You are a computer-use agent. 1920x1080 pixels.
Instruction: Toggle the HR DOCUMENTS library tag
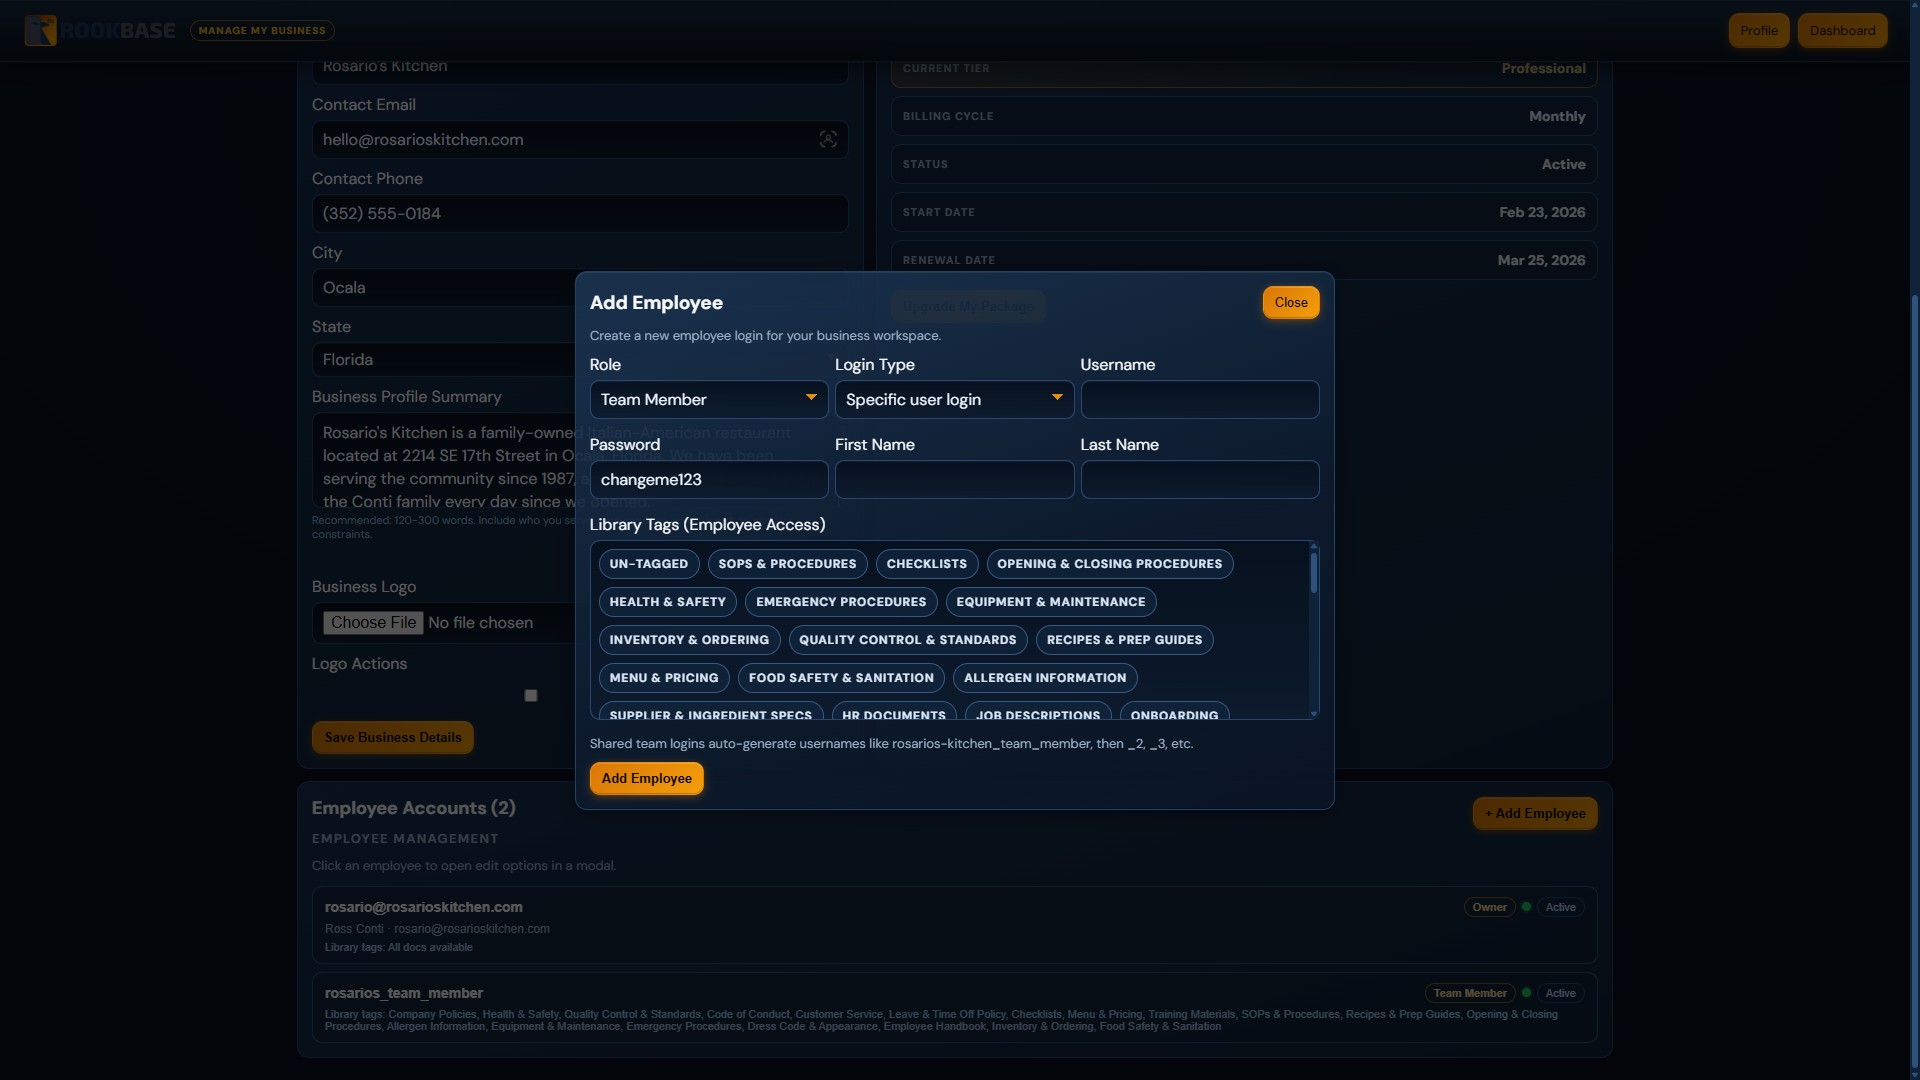(x=892, y=714)
